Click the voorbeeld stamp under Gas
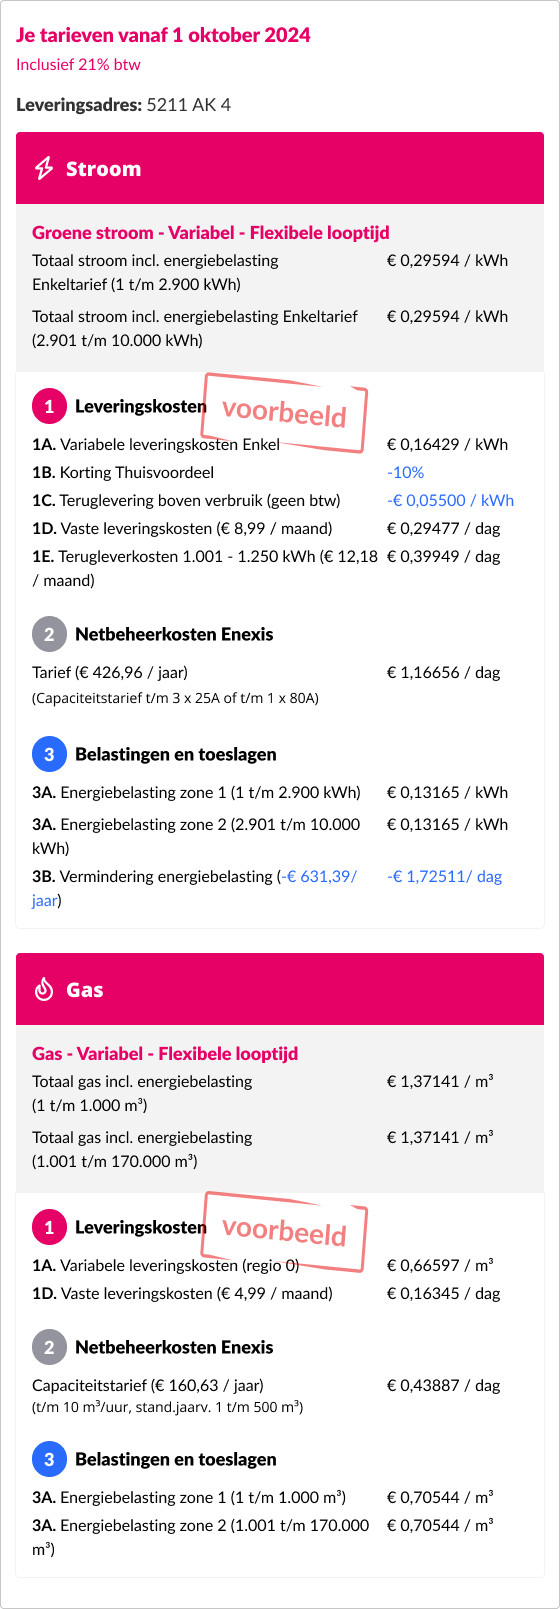Screen dimensions: 560x1609 click(284, 1231)
